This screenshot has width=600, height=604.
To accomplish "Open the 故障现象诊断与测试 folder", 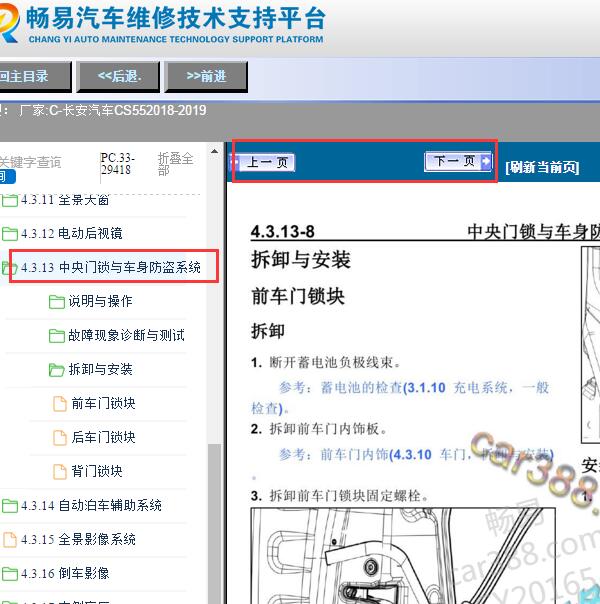I will click(126, 335).
